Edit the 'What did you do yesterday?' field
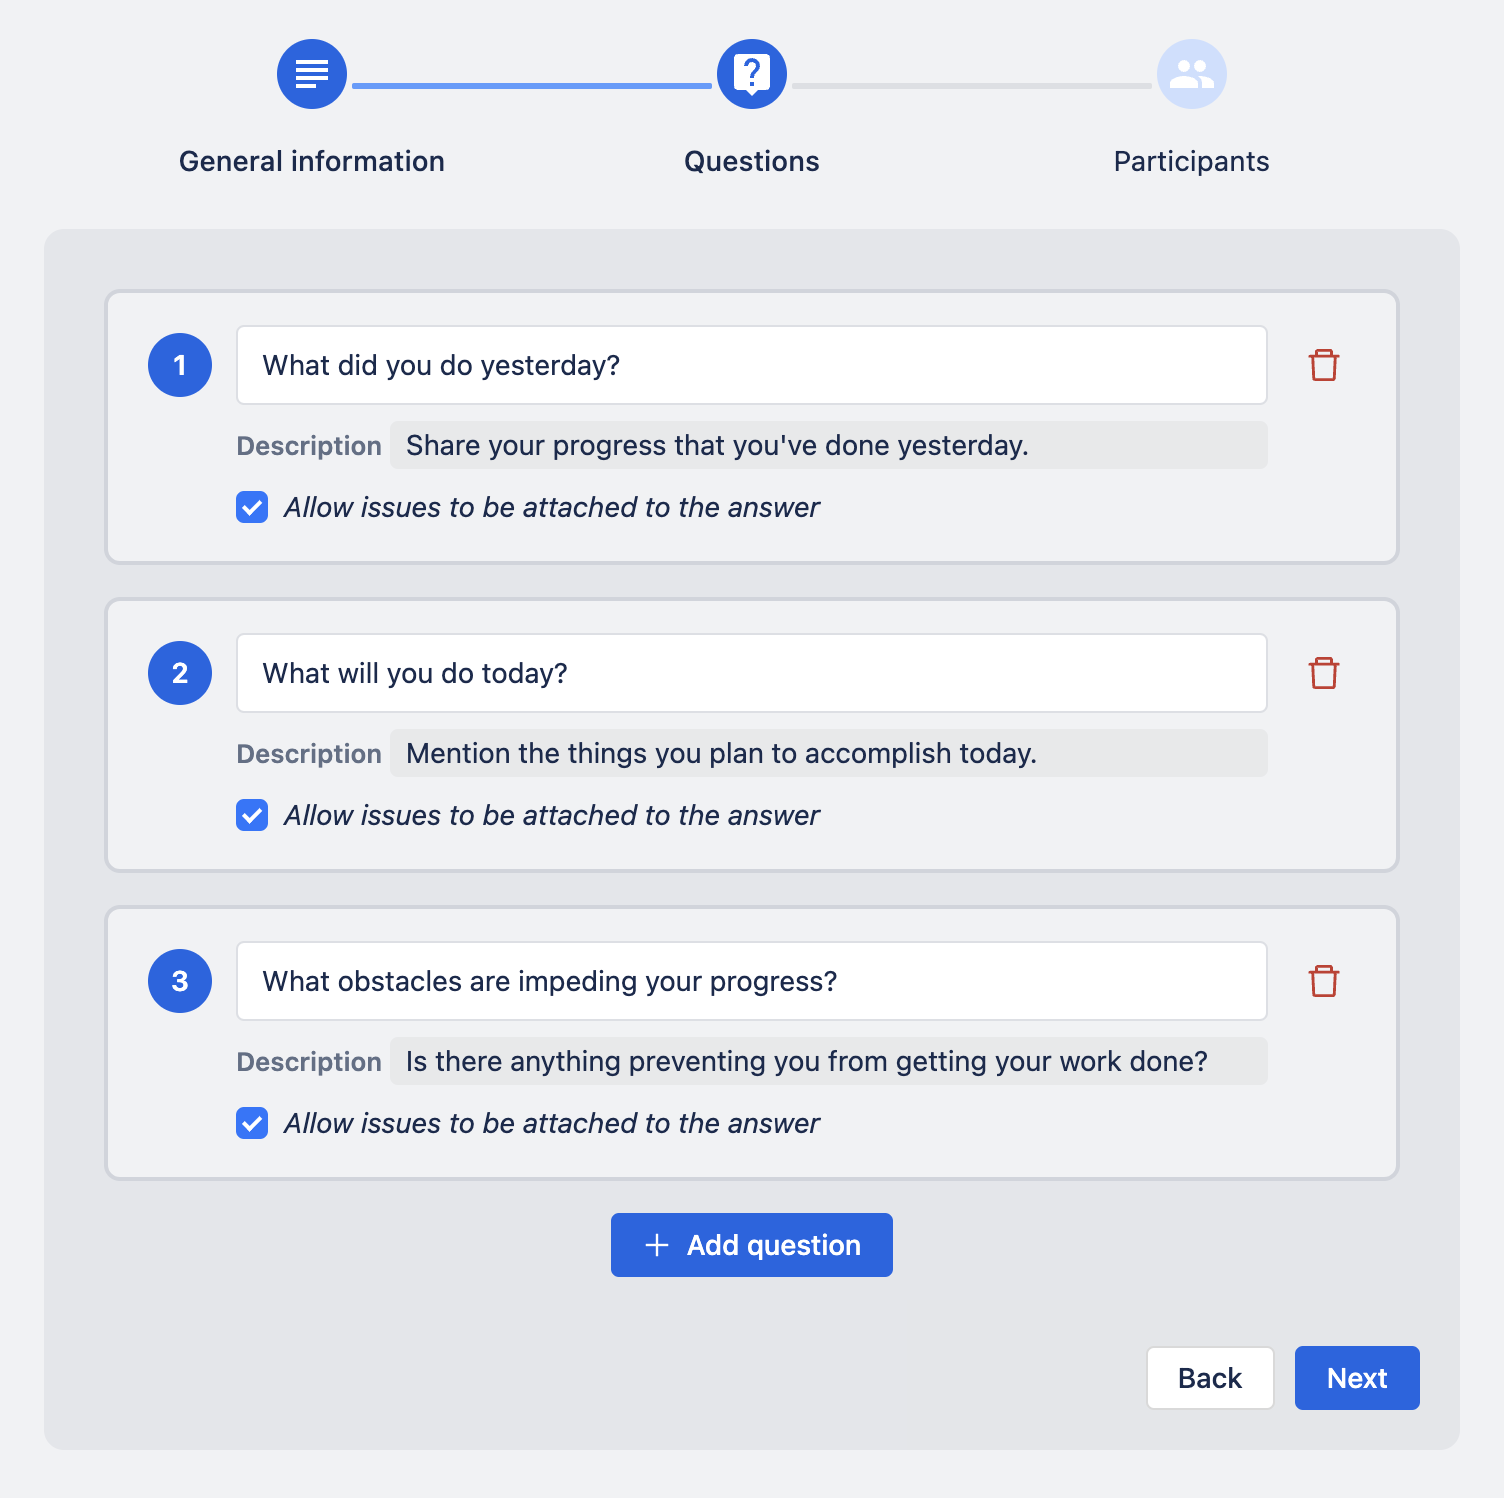This screenshot has height=1498, width=1504. pyautogui.click(x=752, y=365)
